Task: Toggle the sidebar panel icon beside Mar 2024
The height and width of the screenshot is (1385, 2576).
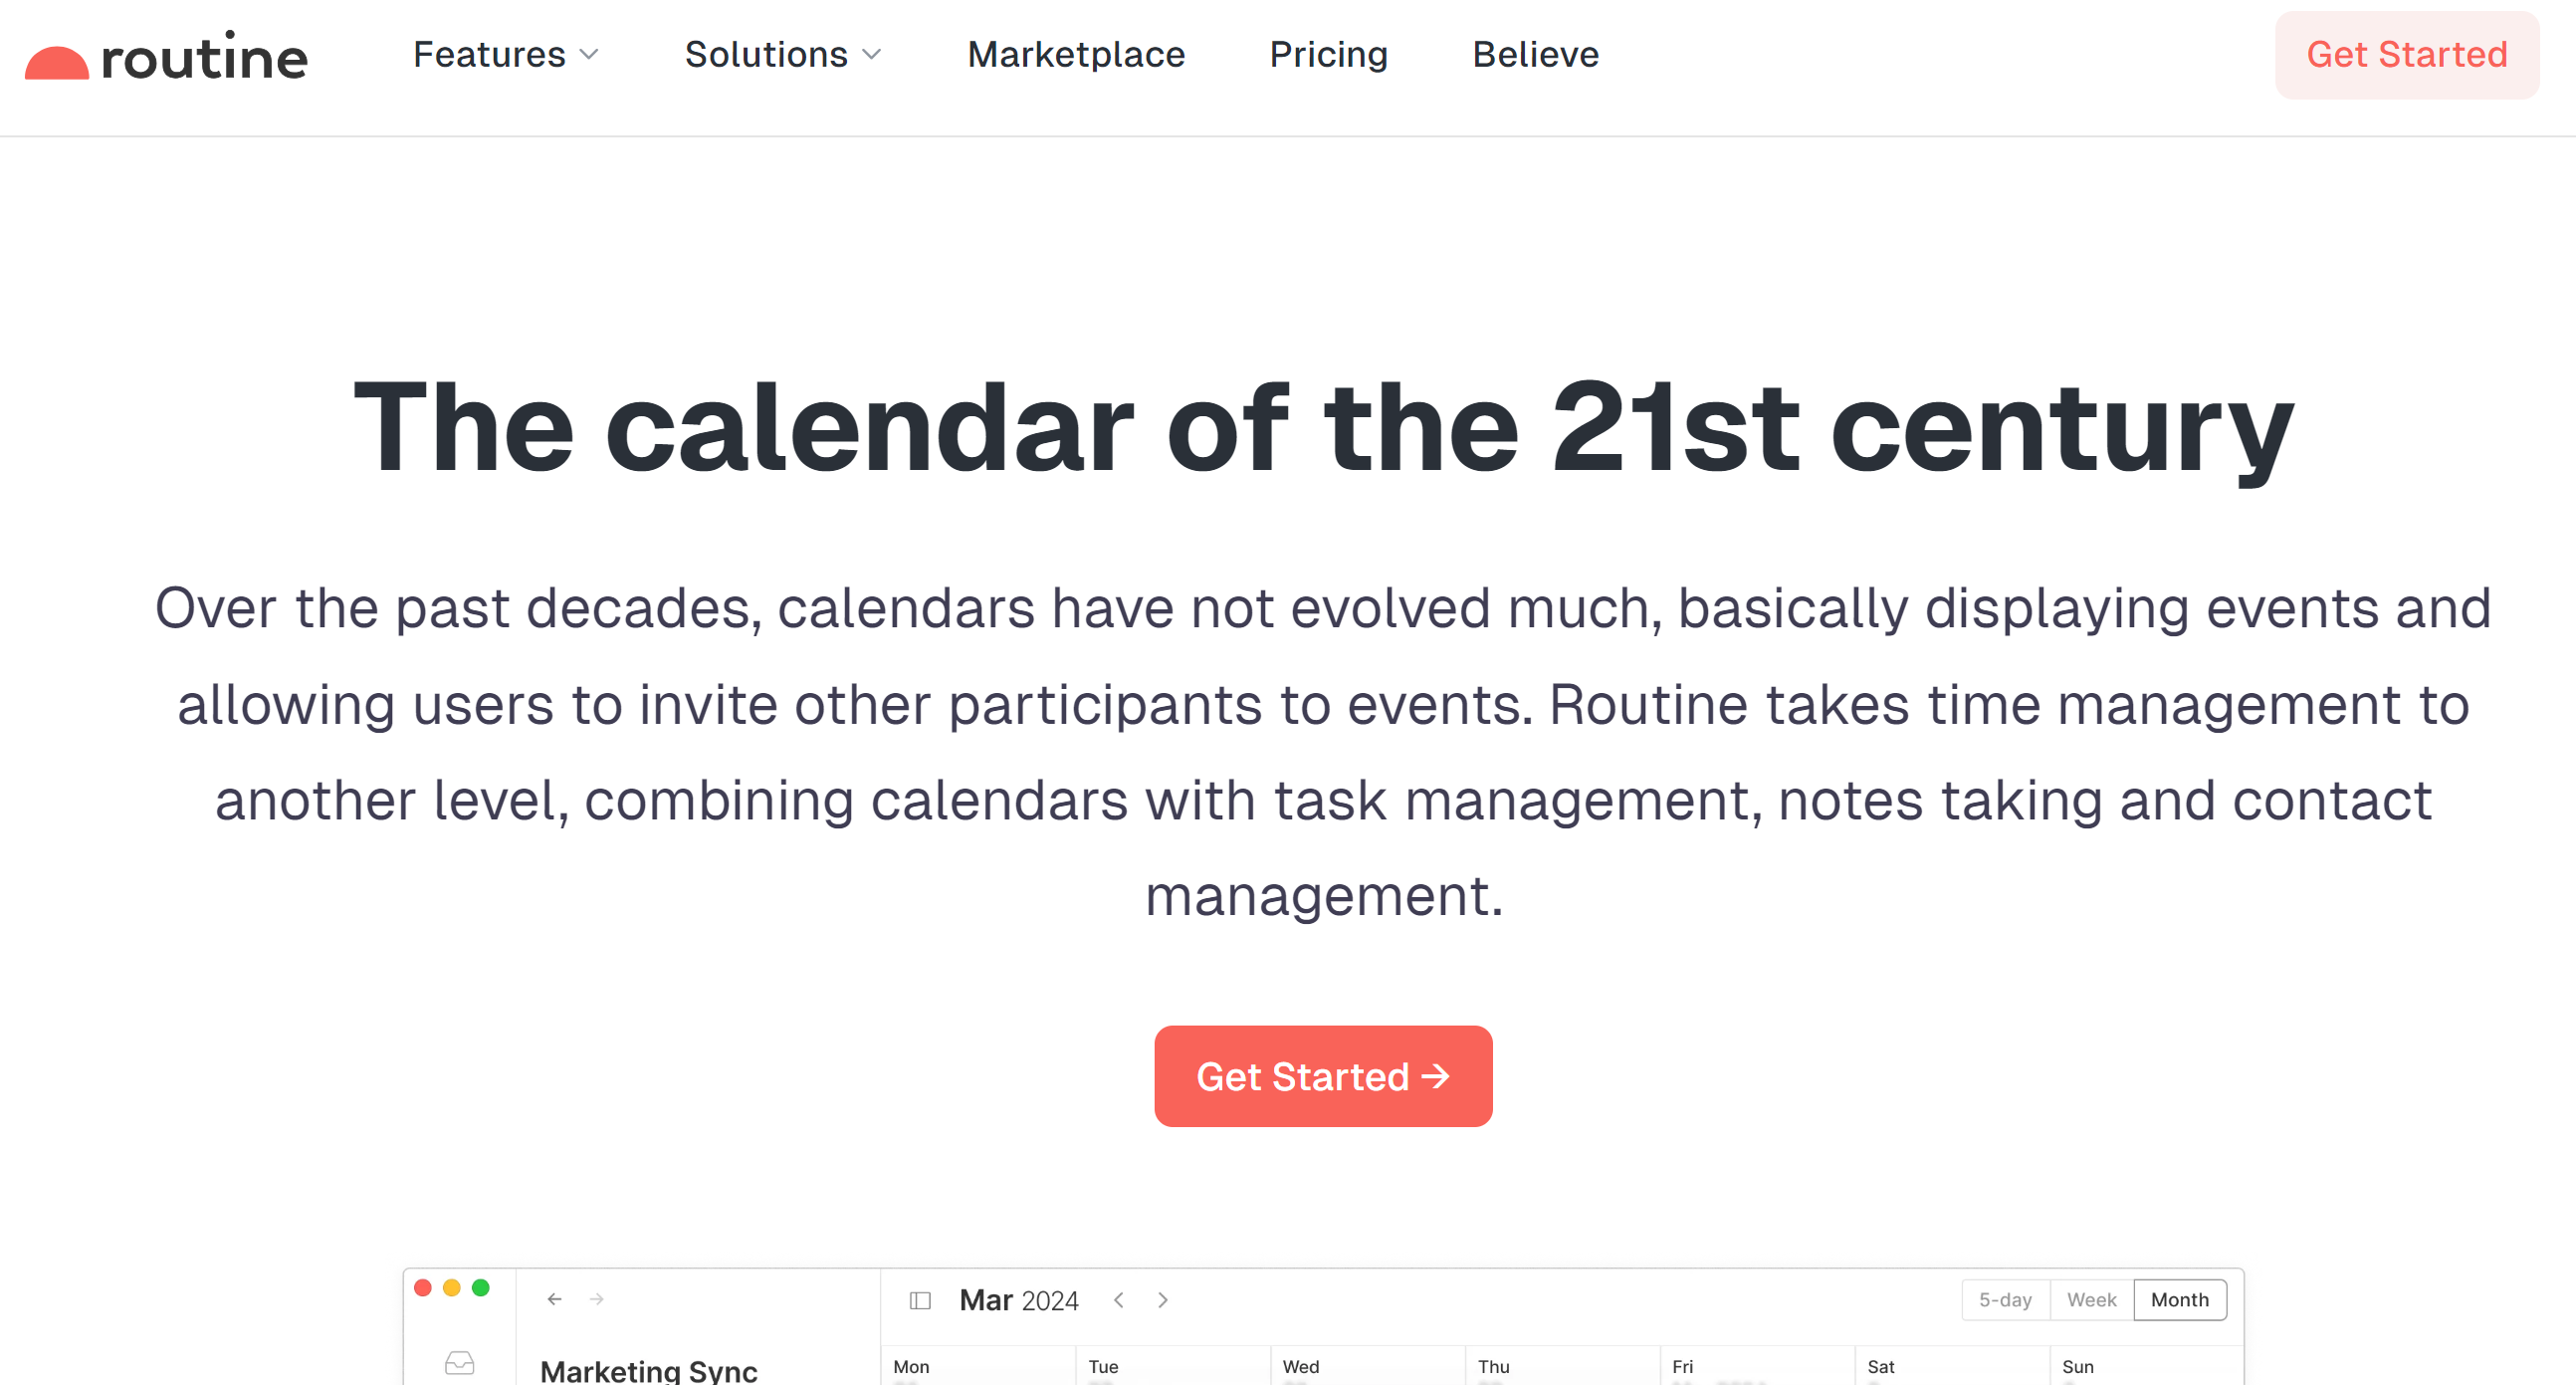Action: (x=920, y=1300)
